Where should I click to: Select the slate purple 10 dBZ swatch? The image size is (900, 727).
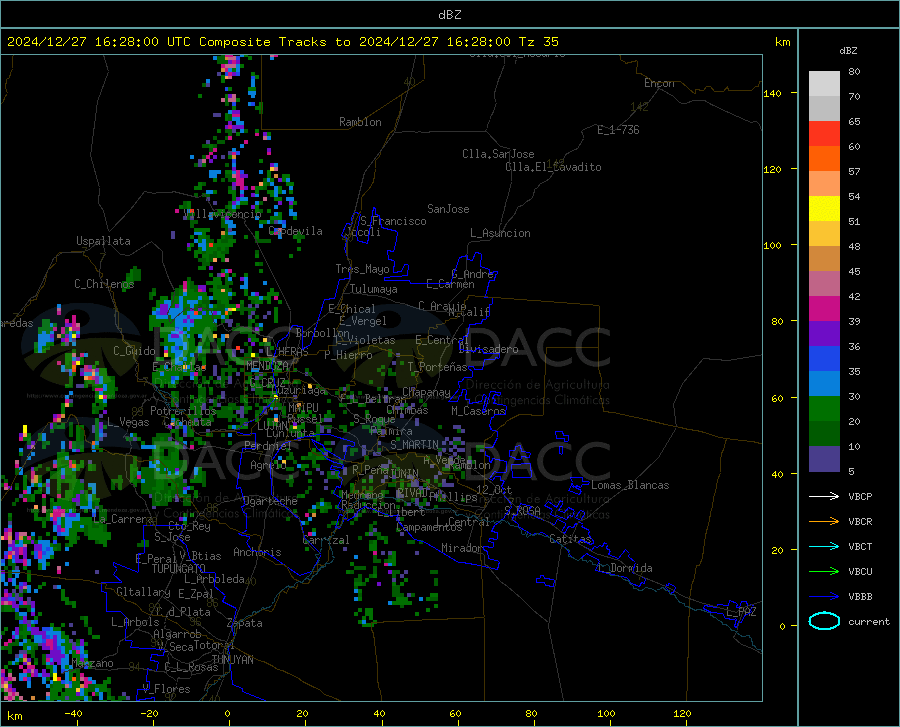click(x=824, y=459)
